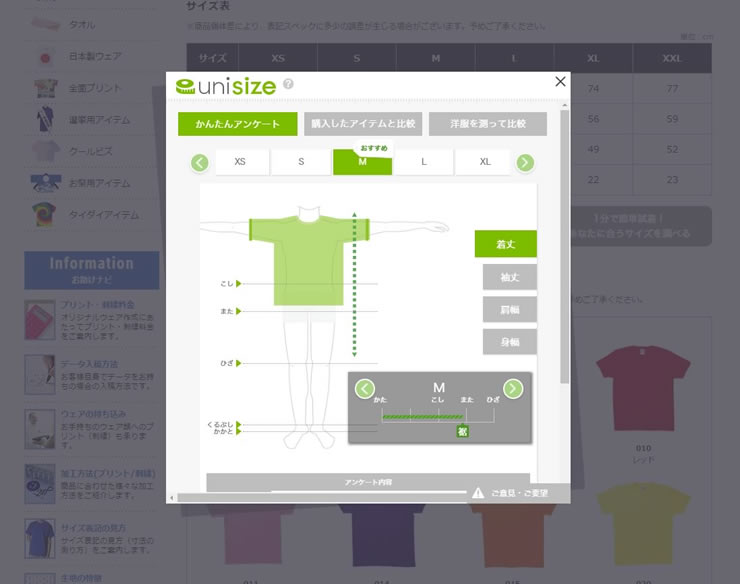This screenshot has height=584, width=740.
Task: Open タイダイアイテム category in sidebar
Action: pos(104,215)
